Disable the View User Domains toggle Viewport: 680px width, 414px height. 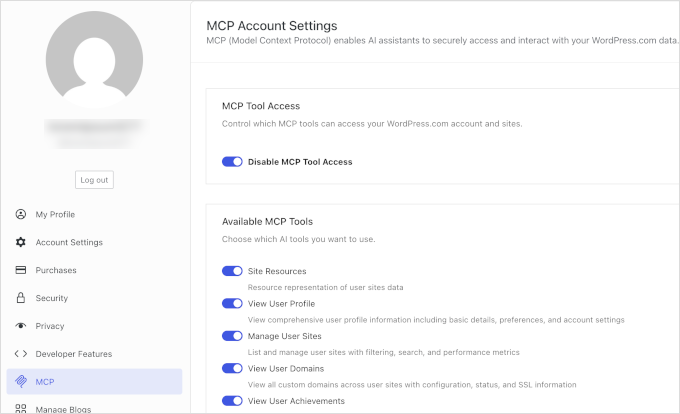click(232, 368)
